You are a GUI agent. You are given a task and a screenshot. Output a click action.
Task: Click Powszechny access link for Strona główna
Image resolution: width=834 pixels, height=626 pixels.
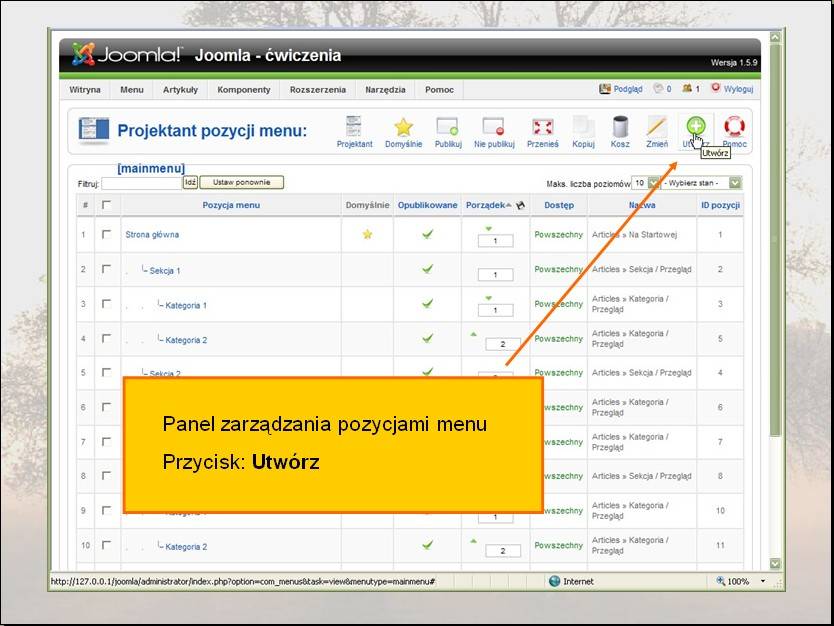click(x=558, y=234)
